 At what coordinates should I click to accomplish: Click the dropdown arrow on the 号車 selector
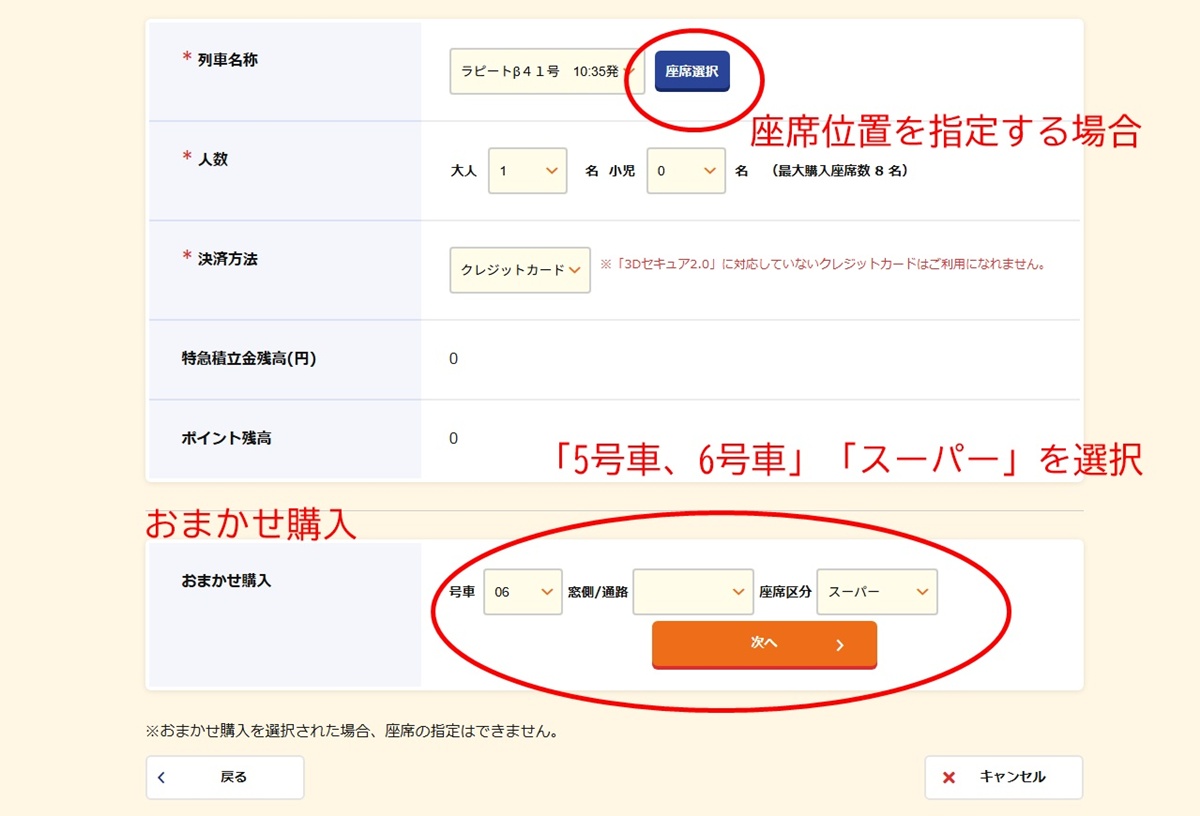click(548, 592)
